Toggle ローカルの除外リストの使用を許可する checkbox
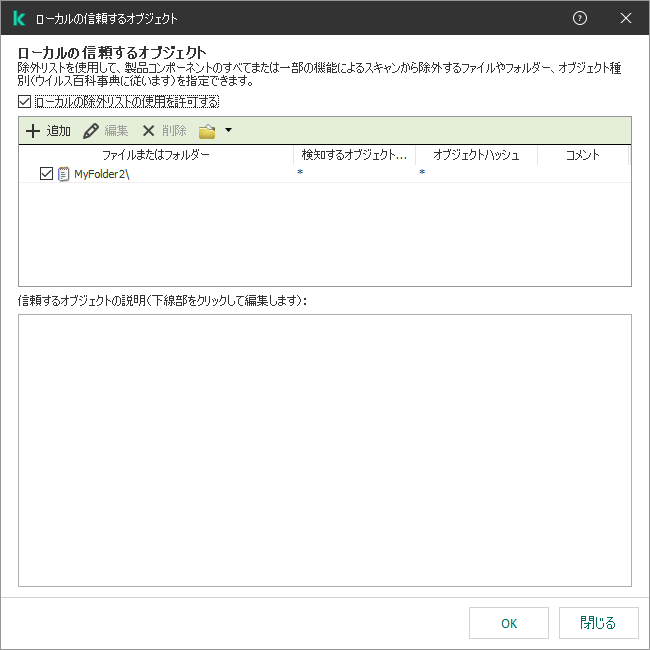 click(25, 102)
